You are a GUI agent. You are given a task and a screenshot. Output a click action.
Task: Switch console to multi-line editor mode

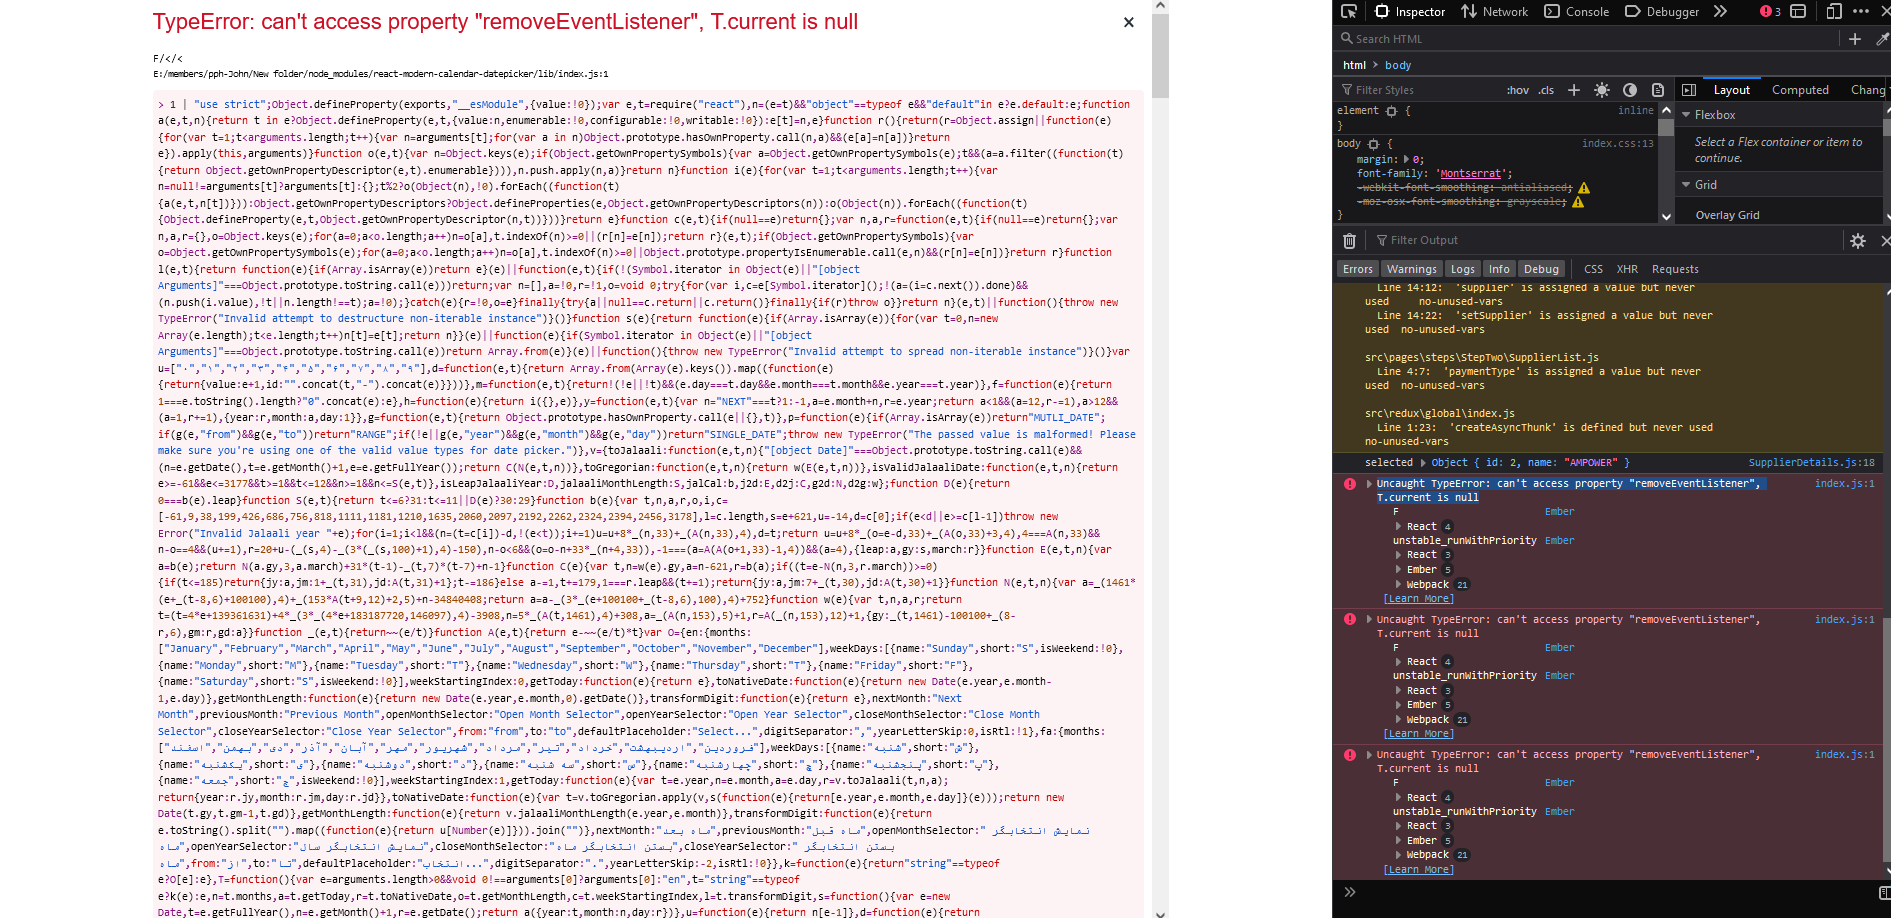pos(1884,892)
